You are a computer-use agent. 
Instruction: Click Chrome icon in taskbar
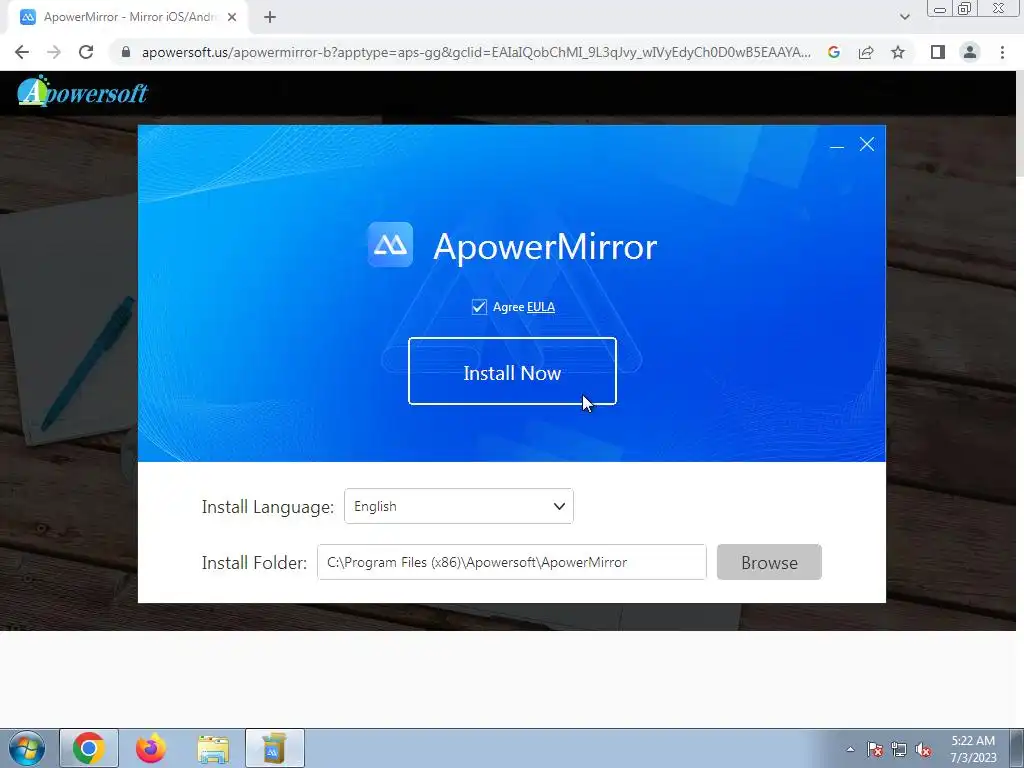pos(89,748)
